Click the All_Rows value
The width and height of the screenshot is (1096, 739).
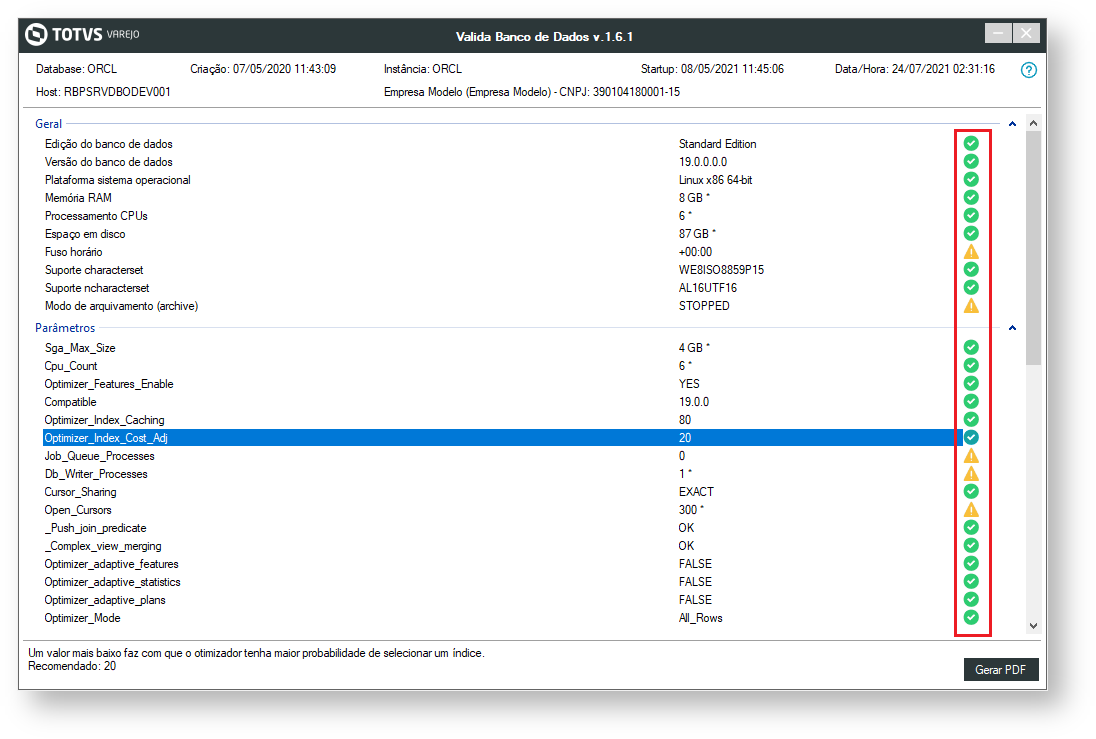pyautogui.click(x=700, y=618)
